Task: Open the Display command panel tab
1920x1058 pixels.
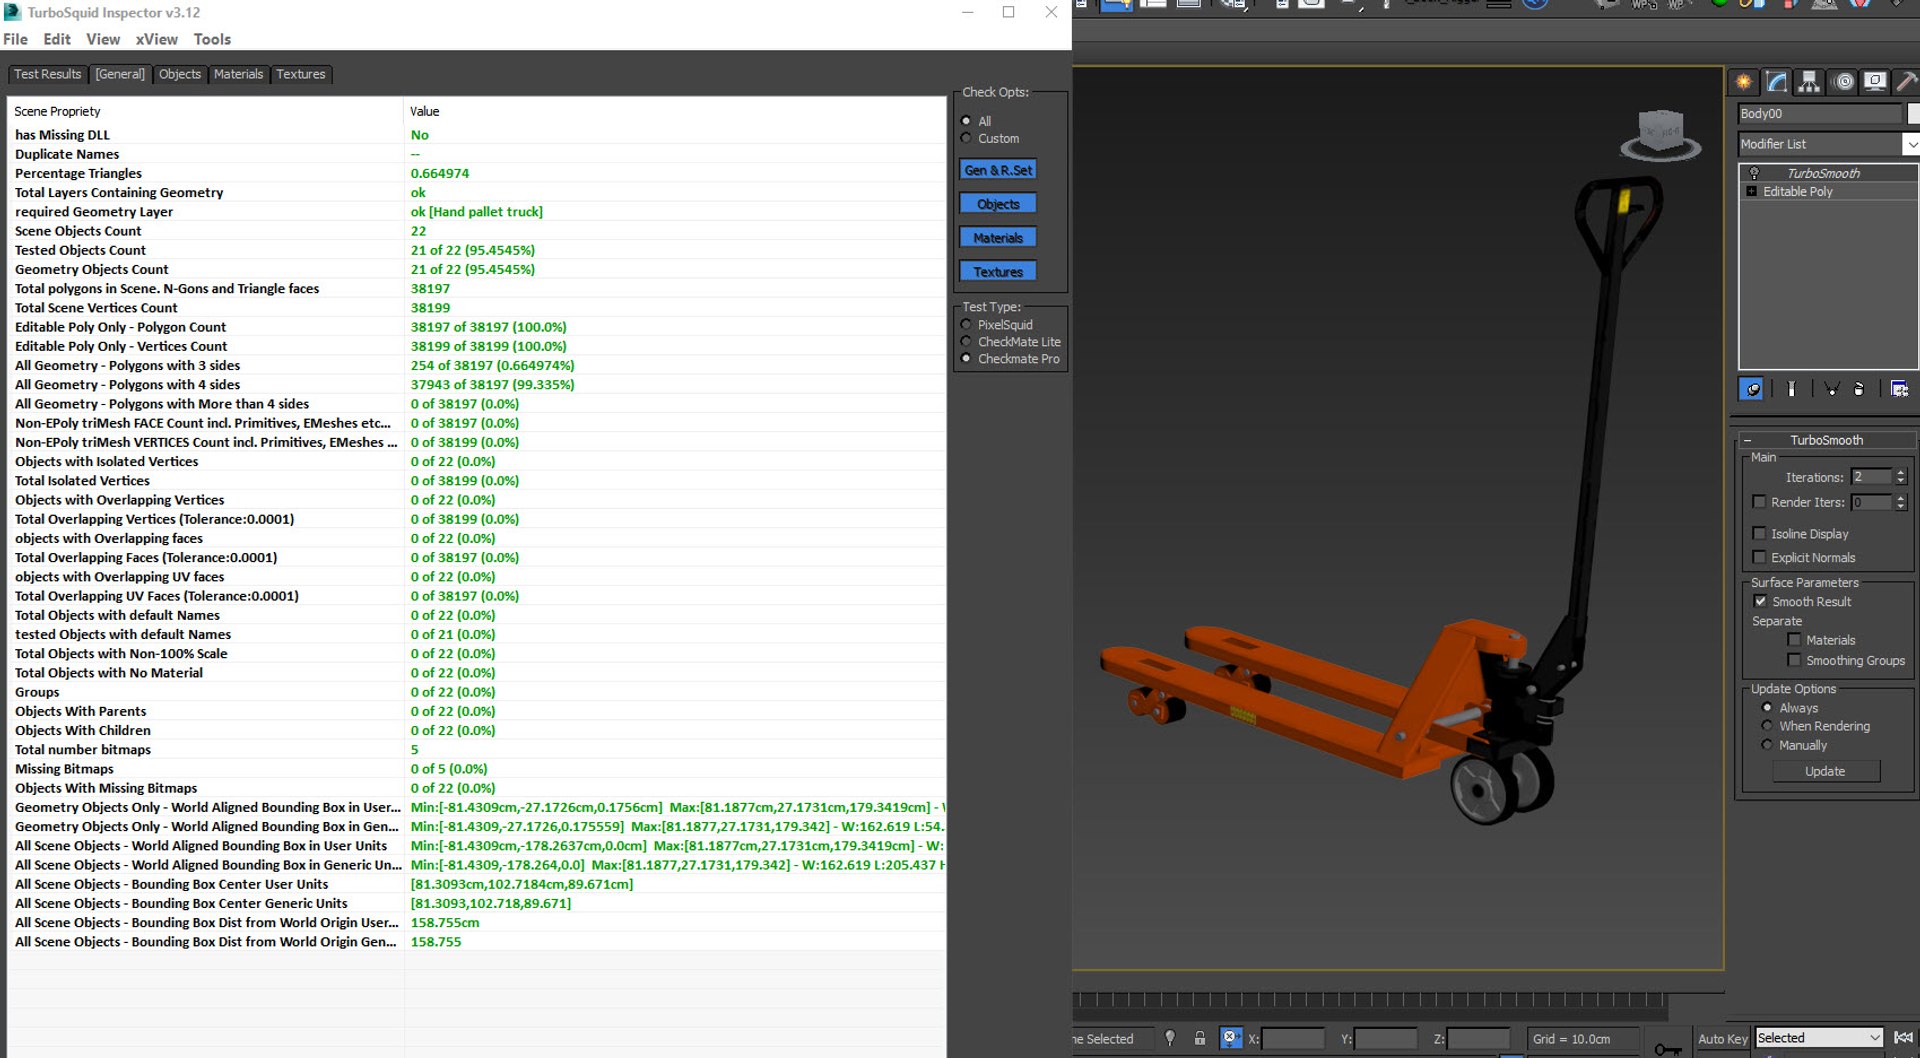Action: tap(1876, 82)
